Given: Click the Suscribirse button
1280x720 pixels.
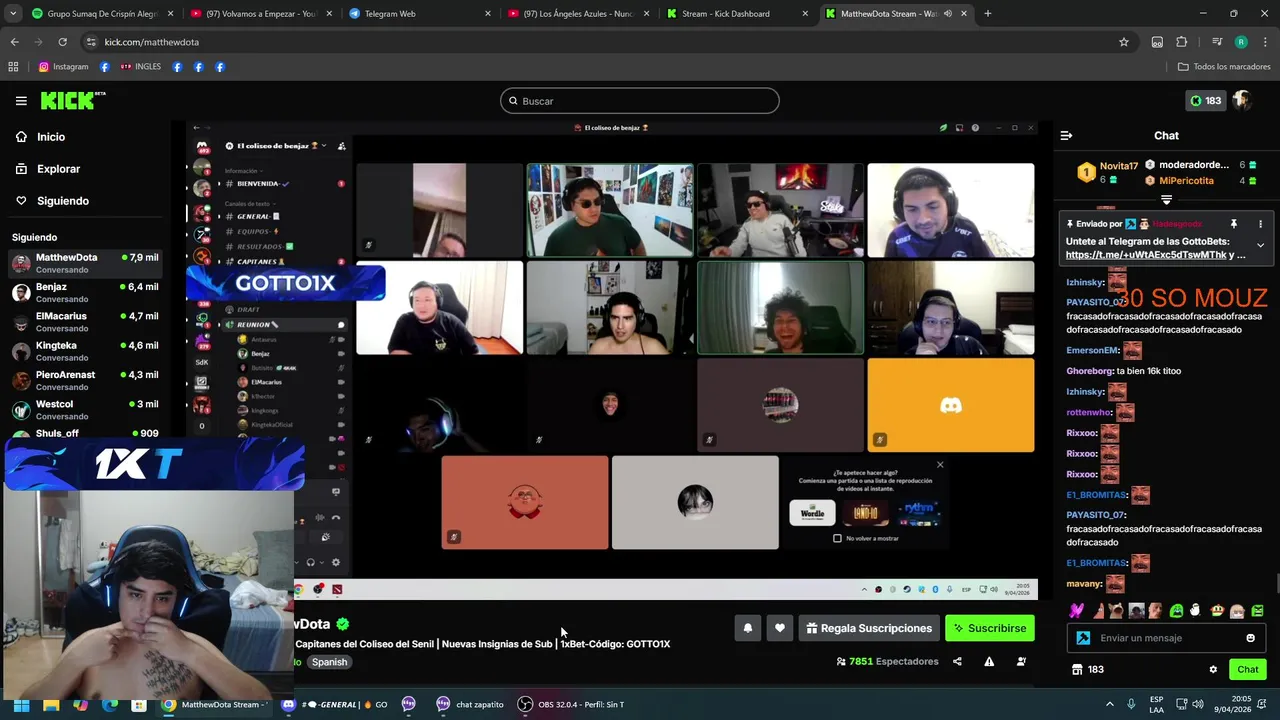Looking at the screenshot, I should point(990,628).
